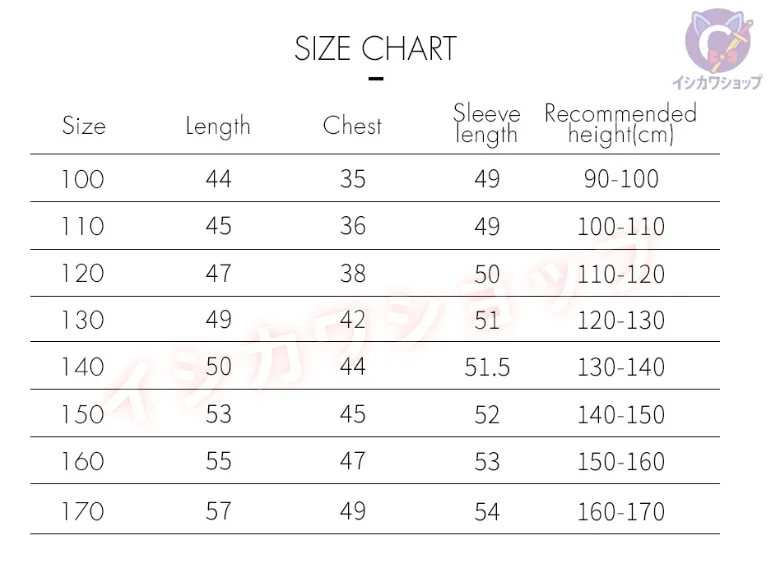This screenshot has height=562, width=769.
Task: Click size 130 row label
Action: point(82,320)
